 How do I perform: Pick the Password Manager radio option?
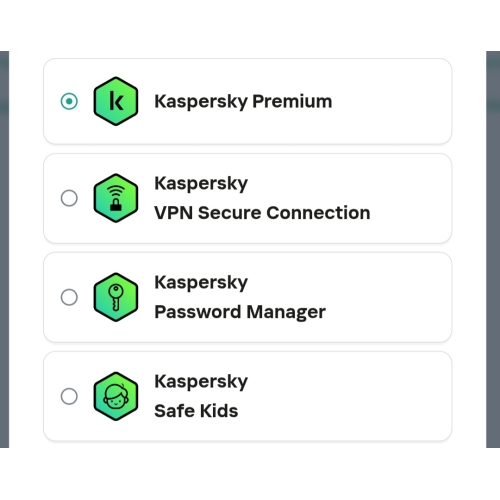(x=69, y=297)
